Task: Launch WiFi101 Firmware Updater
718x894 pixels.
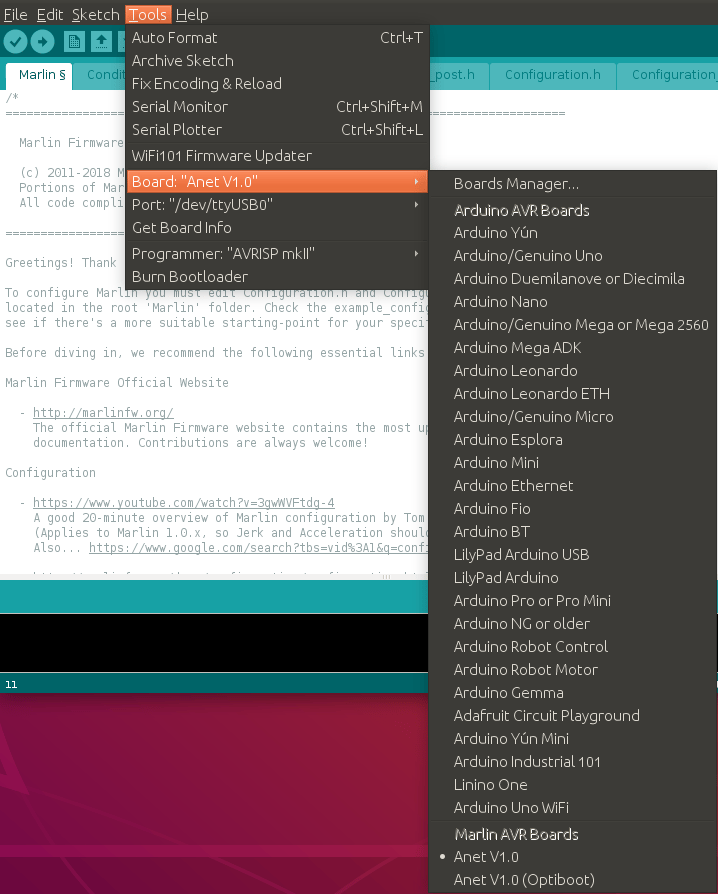Action: click(x=277, y=156)
